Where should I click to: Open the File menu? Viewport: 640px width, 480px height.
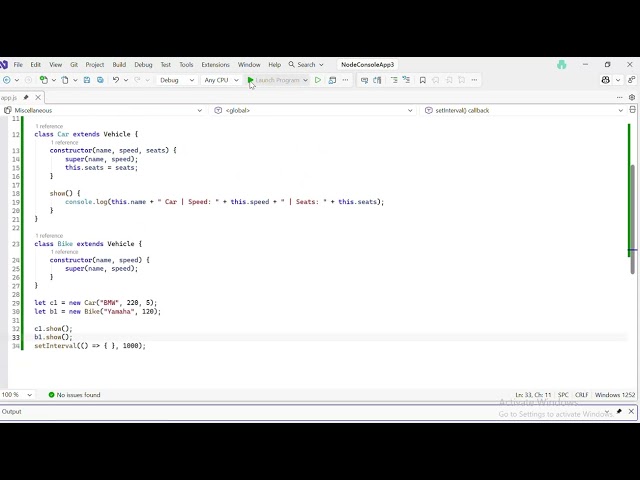tap(18, 64)
